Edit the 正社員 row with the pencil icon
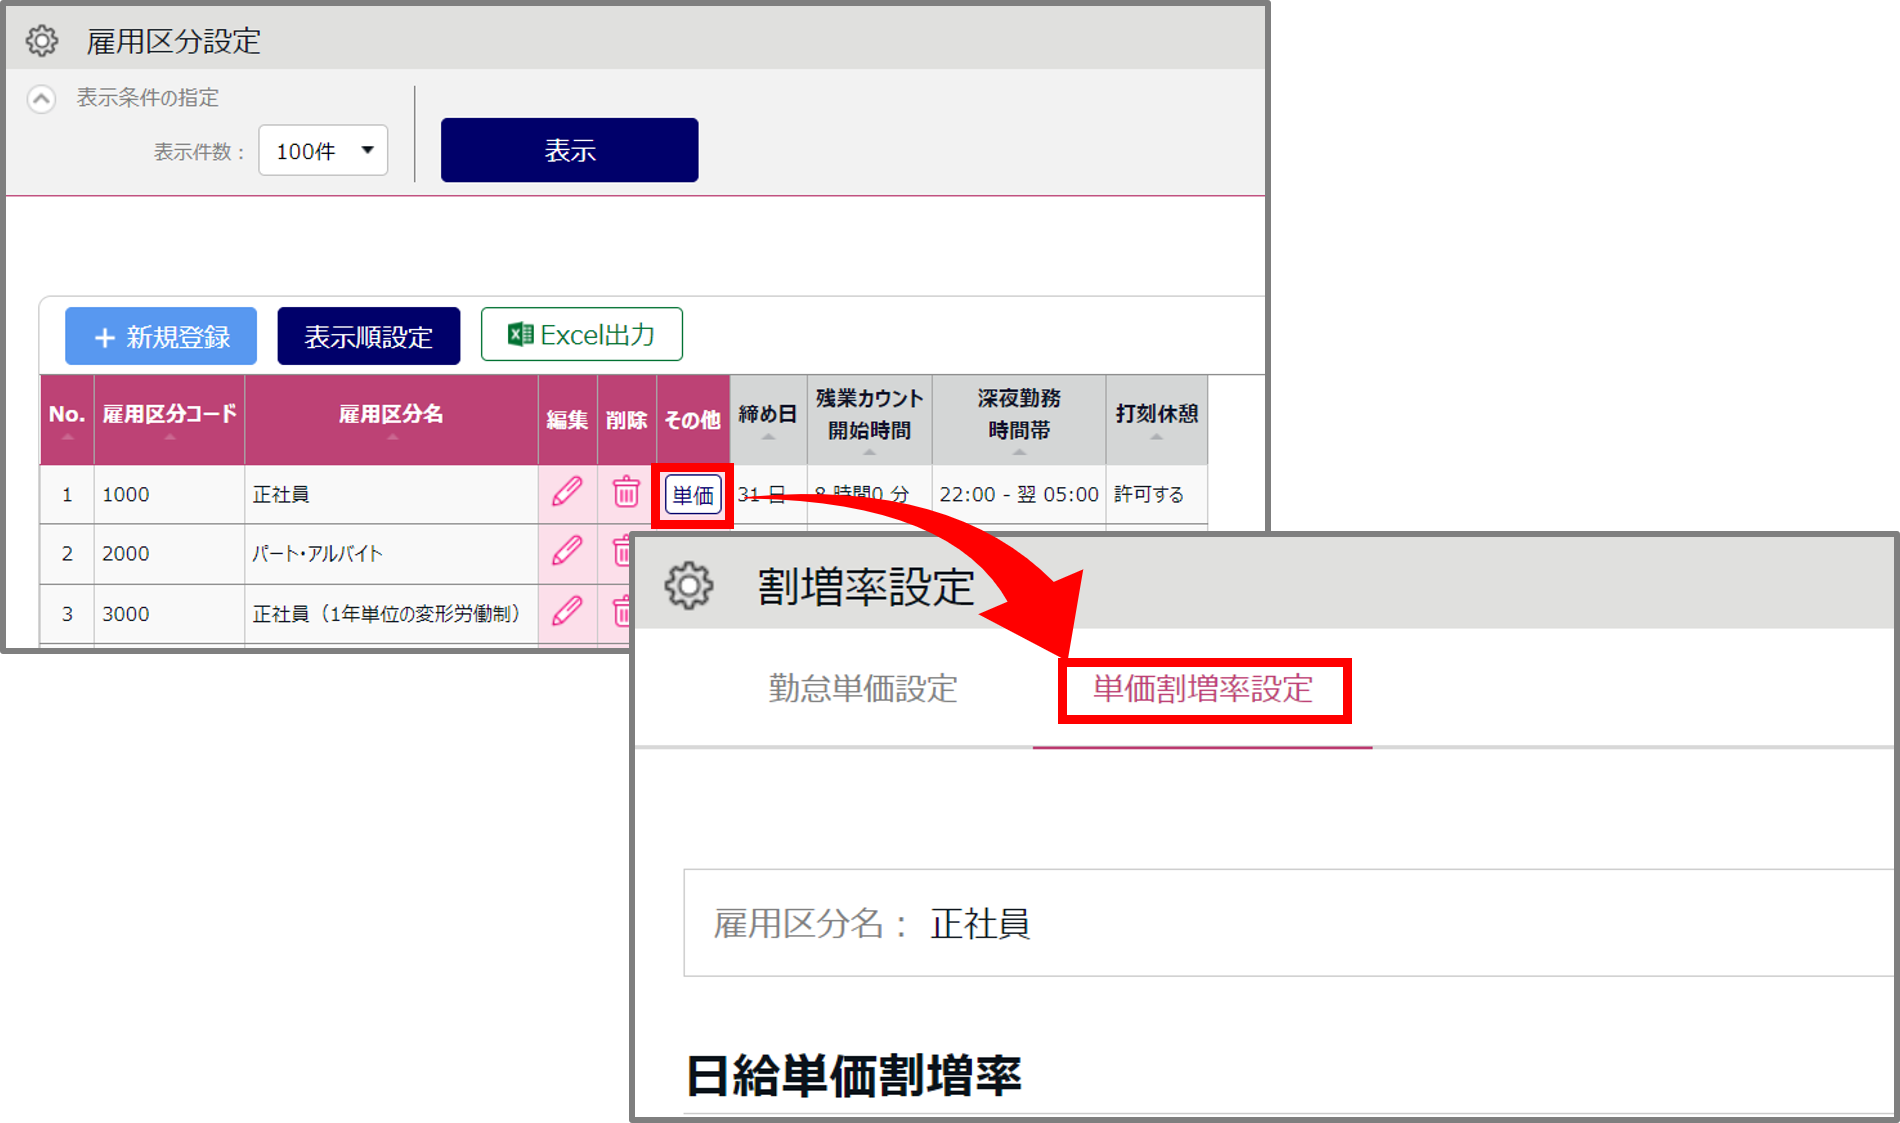 (567, 492)
